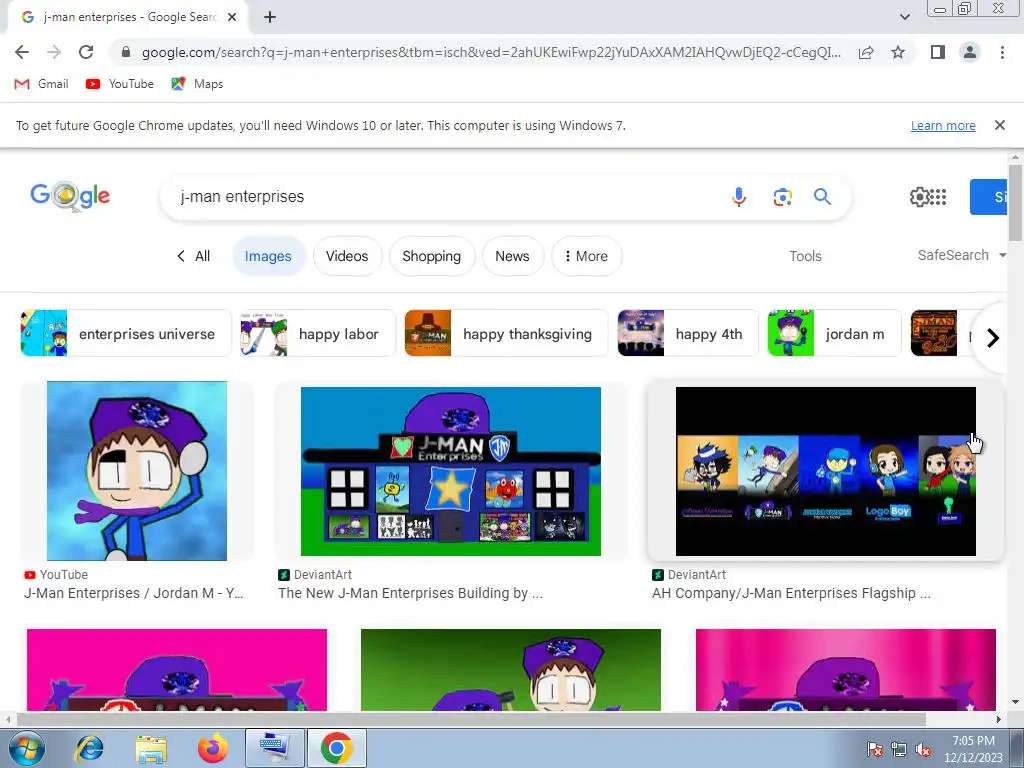Switch to the All results tab
Image resolution: width=1024 pixels, height=768 pixels.
[193, 256]
